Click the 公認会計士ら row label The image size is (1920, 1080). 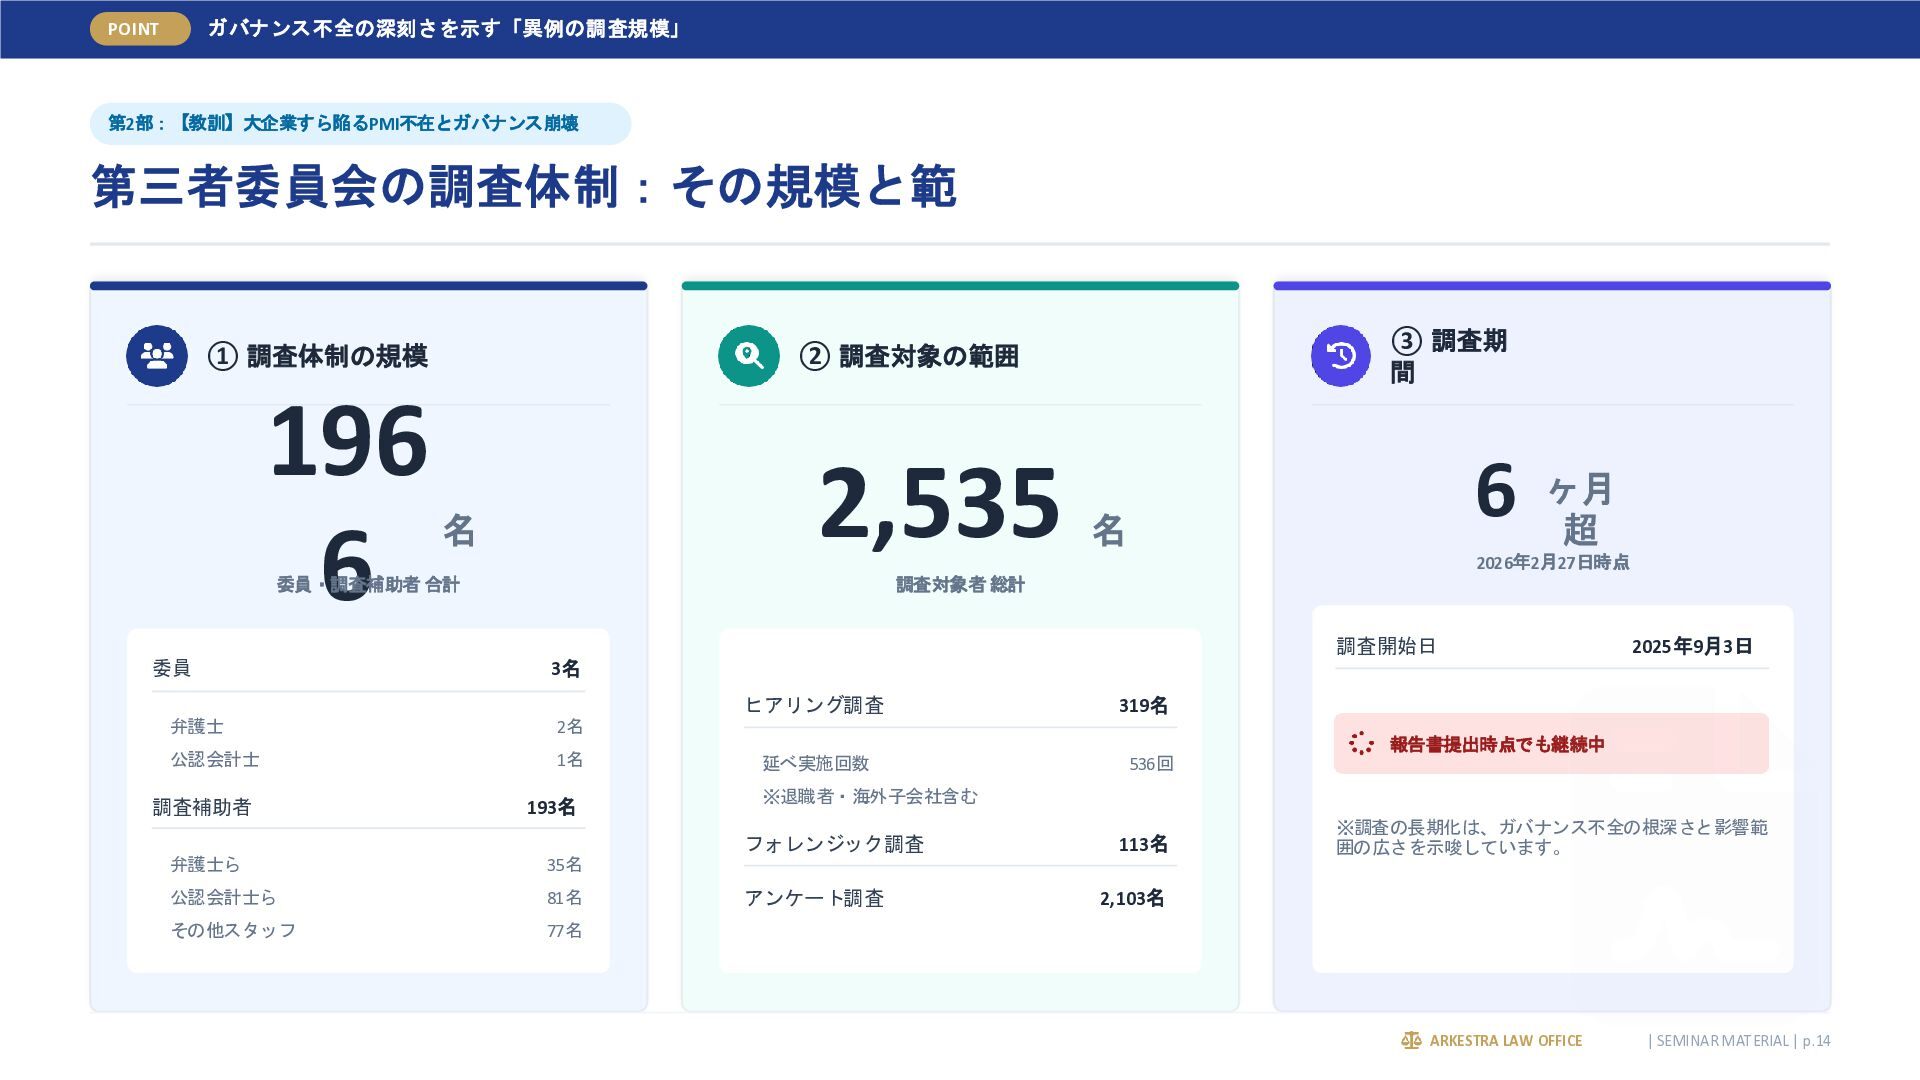point(223,897)
